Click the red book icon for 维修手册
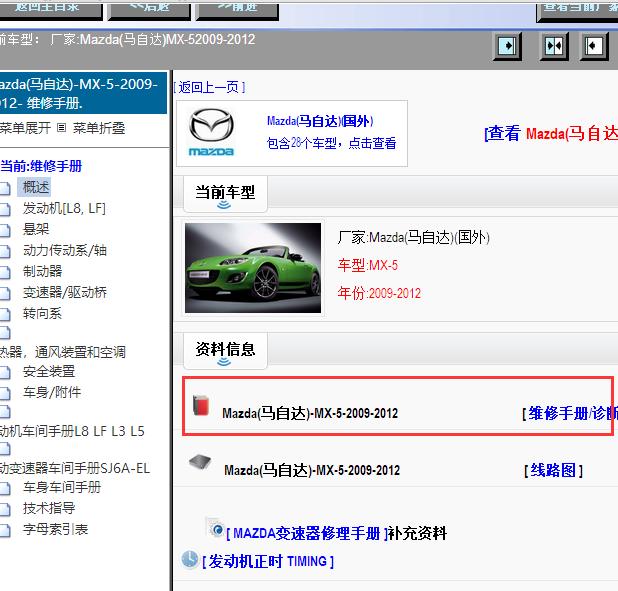 pos(201,405)
